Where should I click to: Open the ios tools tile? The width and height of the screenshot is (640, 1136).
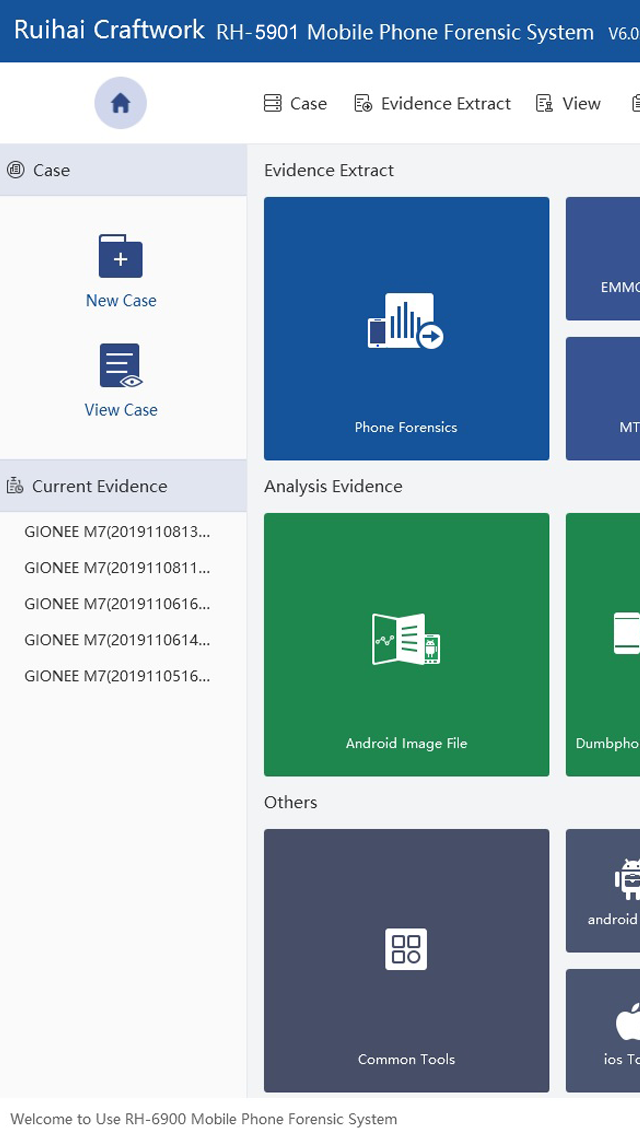[604, 1030]
